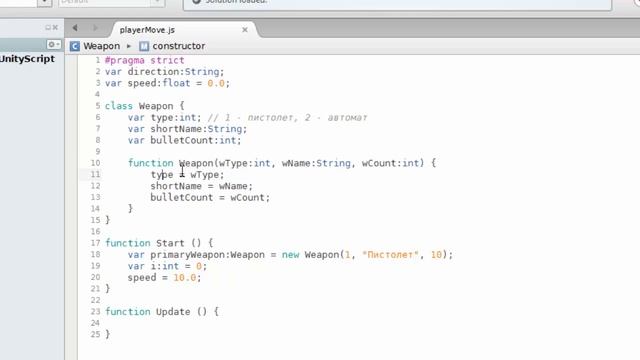Open the side panel gear options menu
Viewport: 640px width, 360px height.
[53, 44]
